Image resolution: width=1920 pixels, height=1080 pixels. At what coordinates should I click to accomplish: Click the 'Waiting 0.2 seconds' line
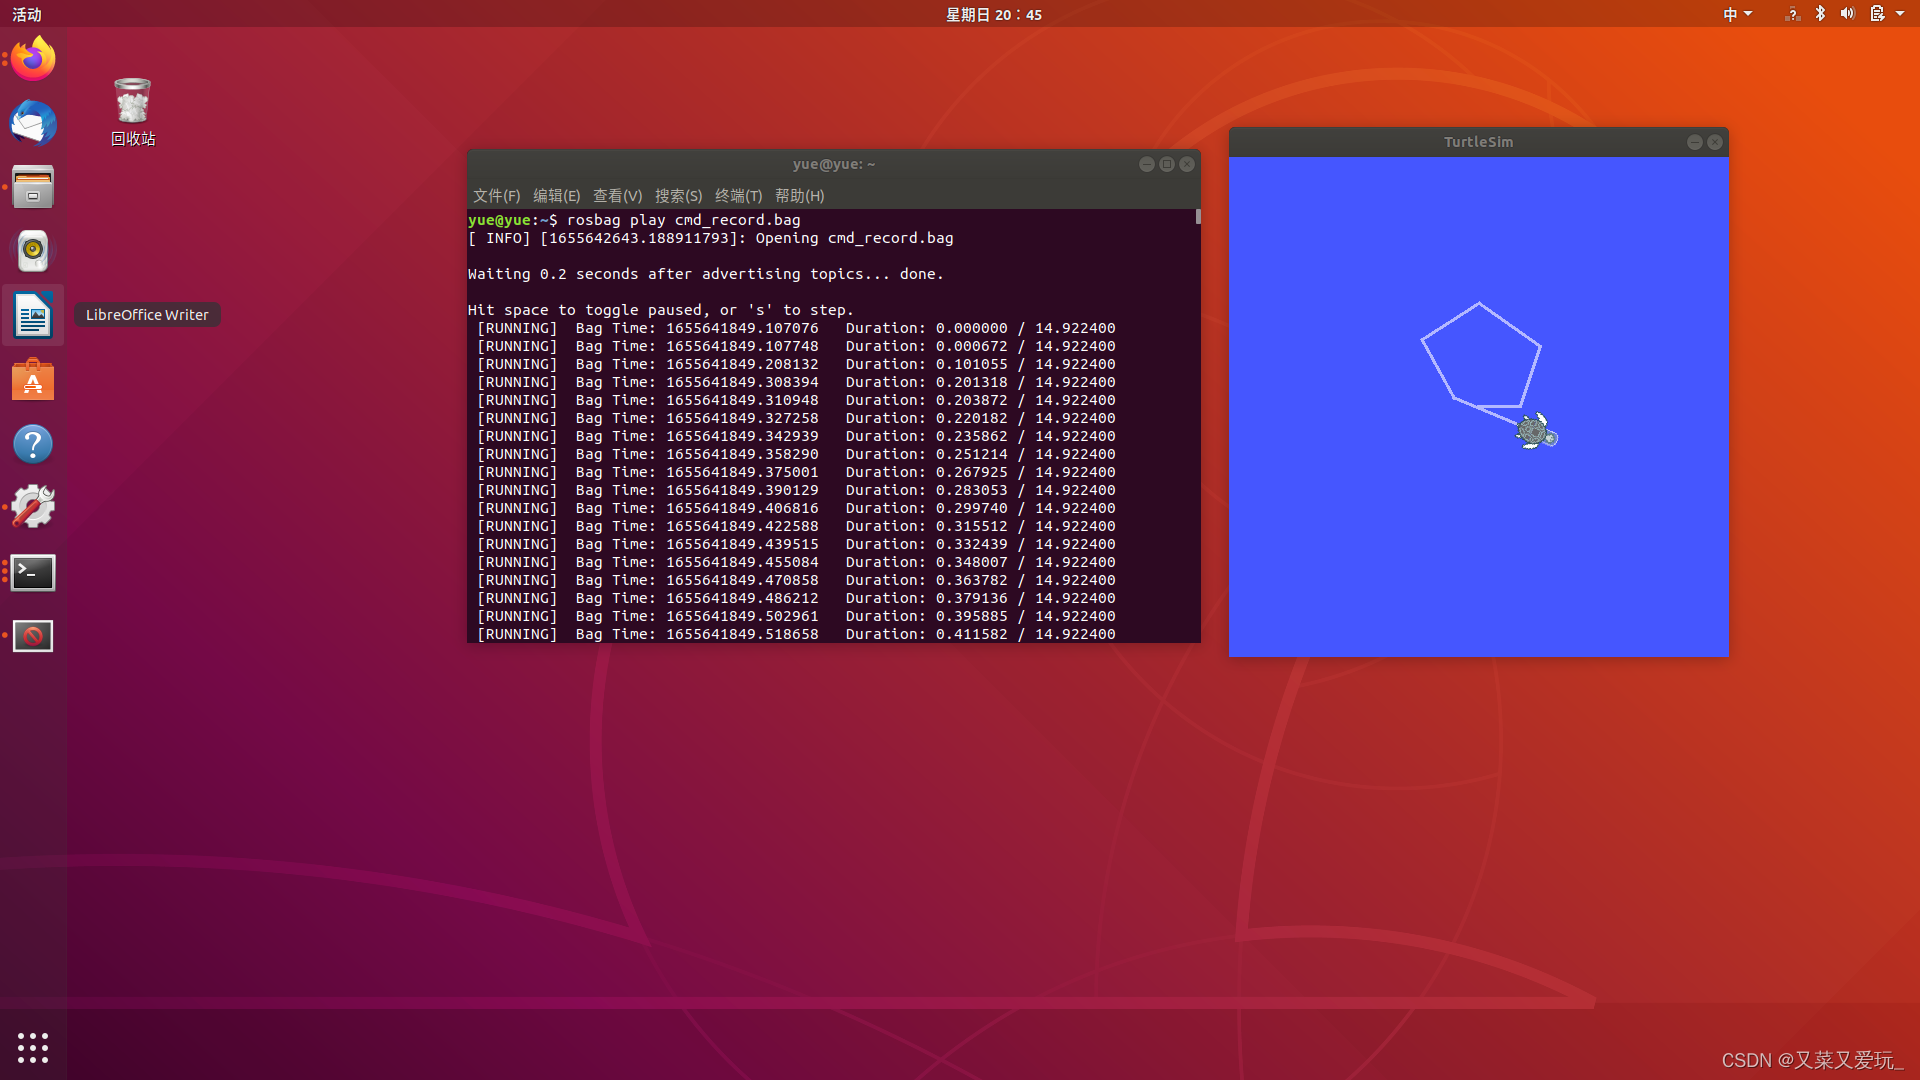tap(705, 274)
